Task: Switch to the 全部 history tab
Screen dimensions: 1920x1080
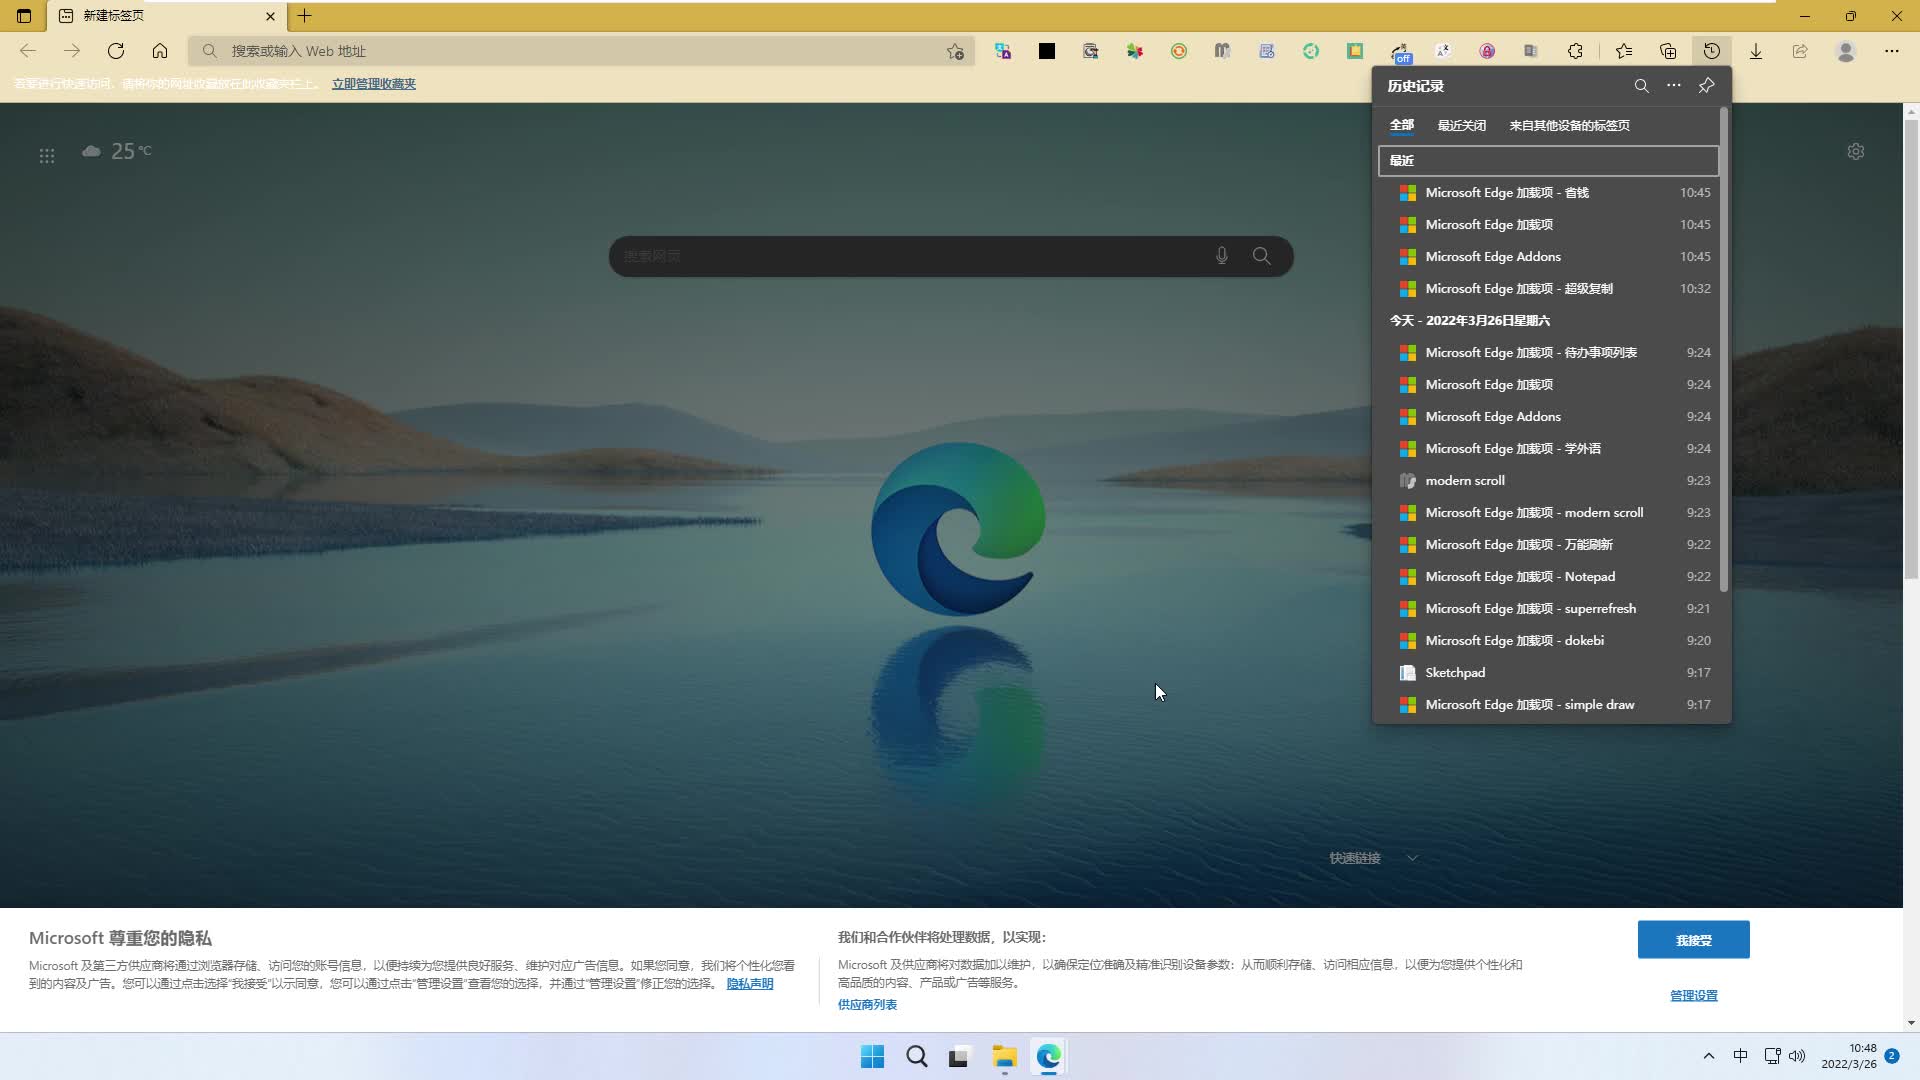Action: [x=1402, y=125]
